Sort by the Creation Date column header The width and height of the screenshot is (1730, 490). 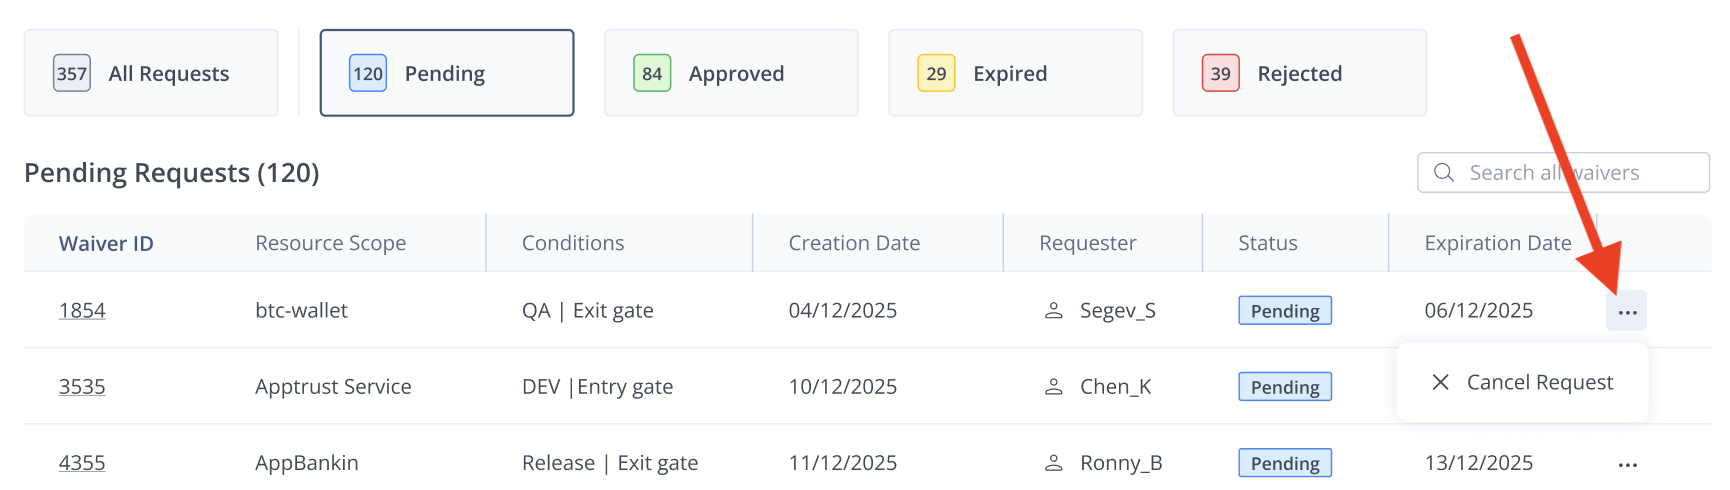854,243
